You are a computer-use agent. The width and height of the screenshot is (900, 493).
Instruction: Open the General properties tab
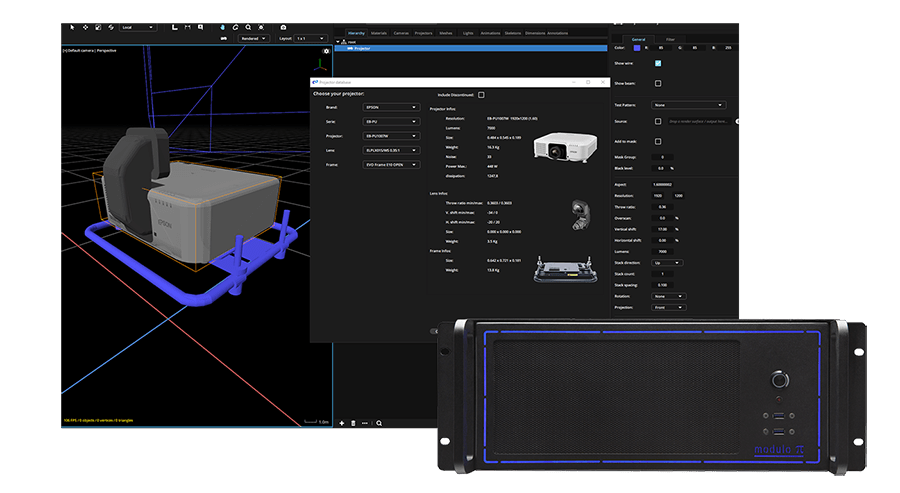(638, 40)
